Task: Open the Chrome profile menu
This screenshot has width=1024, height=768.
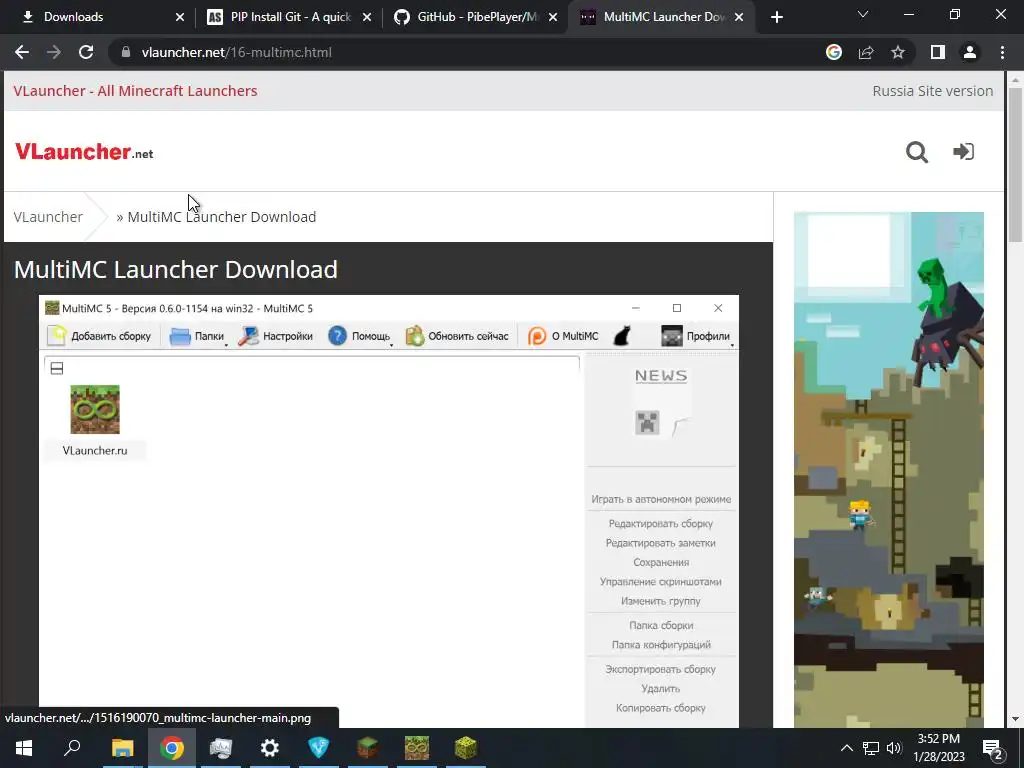Action: click(x=970, y=52)
